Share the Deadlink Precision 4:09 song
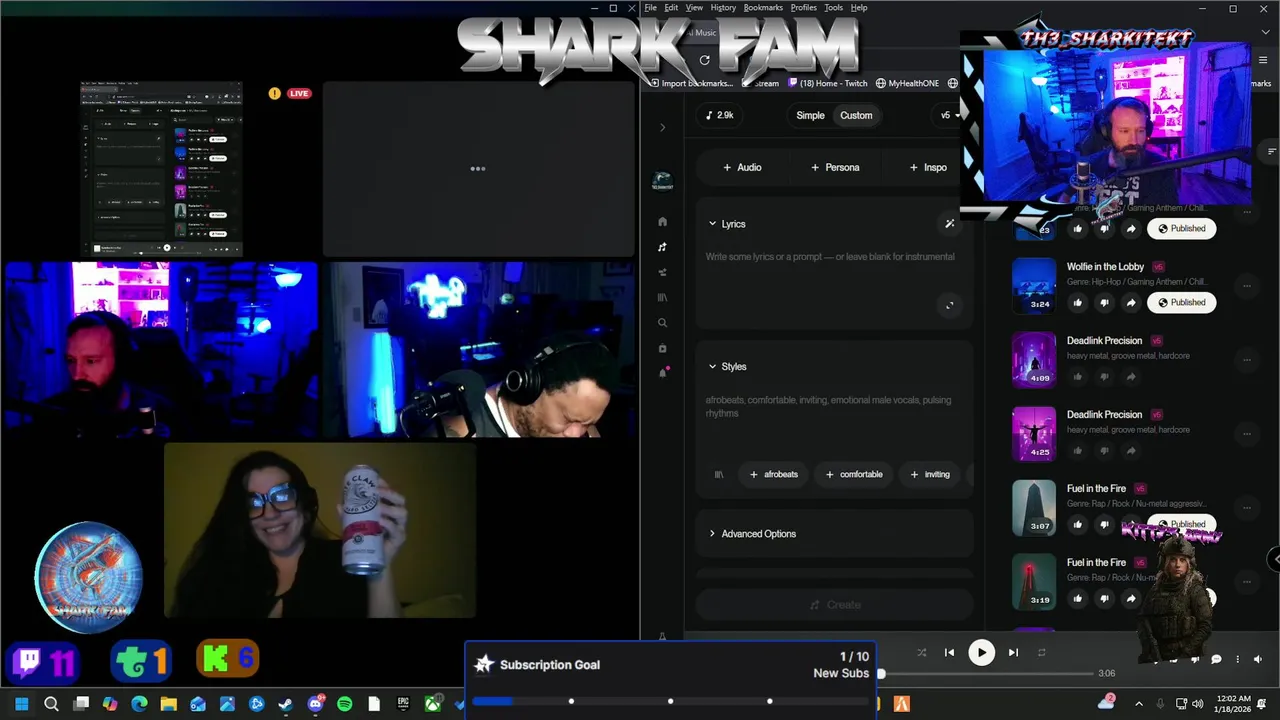The width and height of the screenshot is (1280, 720). pos(1130,377)
